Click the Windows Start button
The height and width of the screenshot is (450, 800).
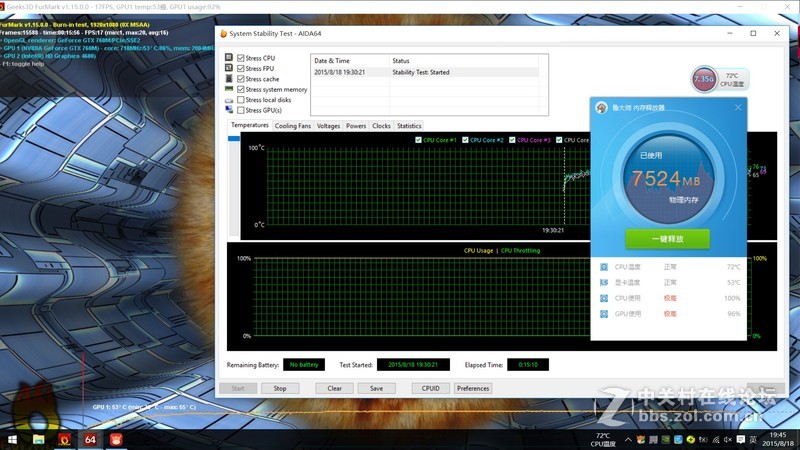tap(11, 438)
